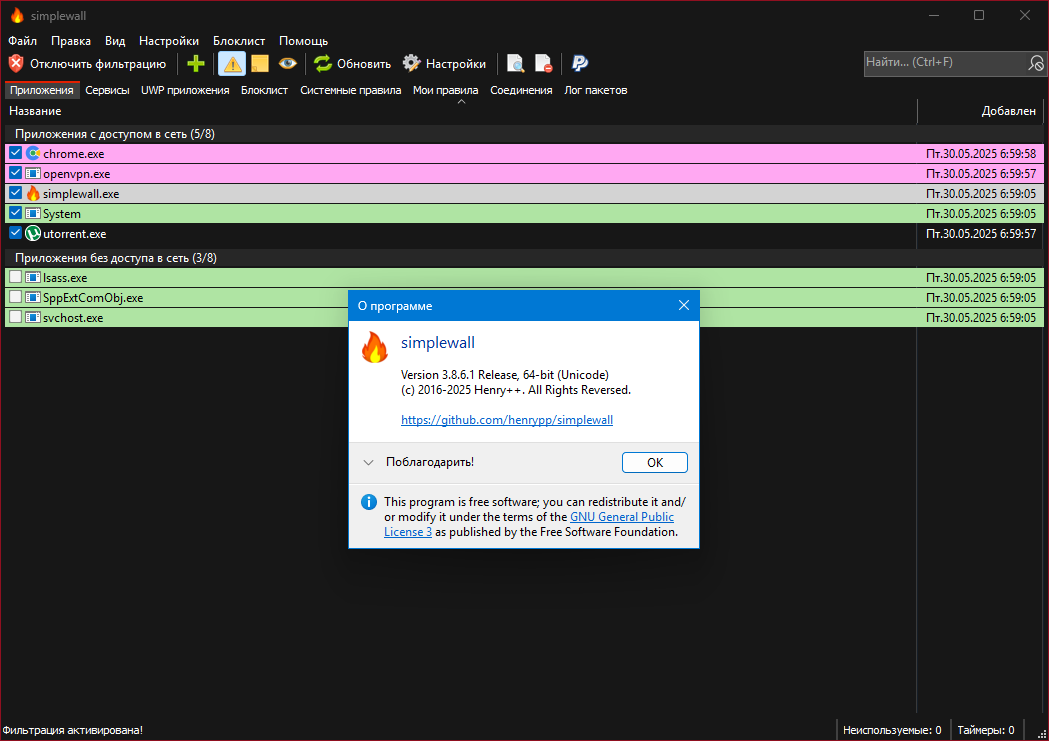Uncheck the chrome.exe checkbox
The width and height of the screenshot is (1049, 741).
coord(15,153)
